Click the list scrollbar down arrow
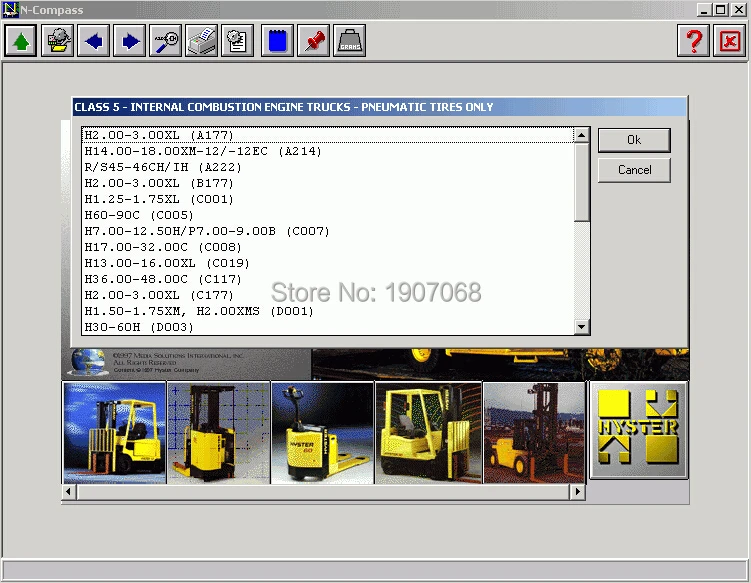 pyautogui.click(x=581, y=327)
